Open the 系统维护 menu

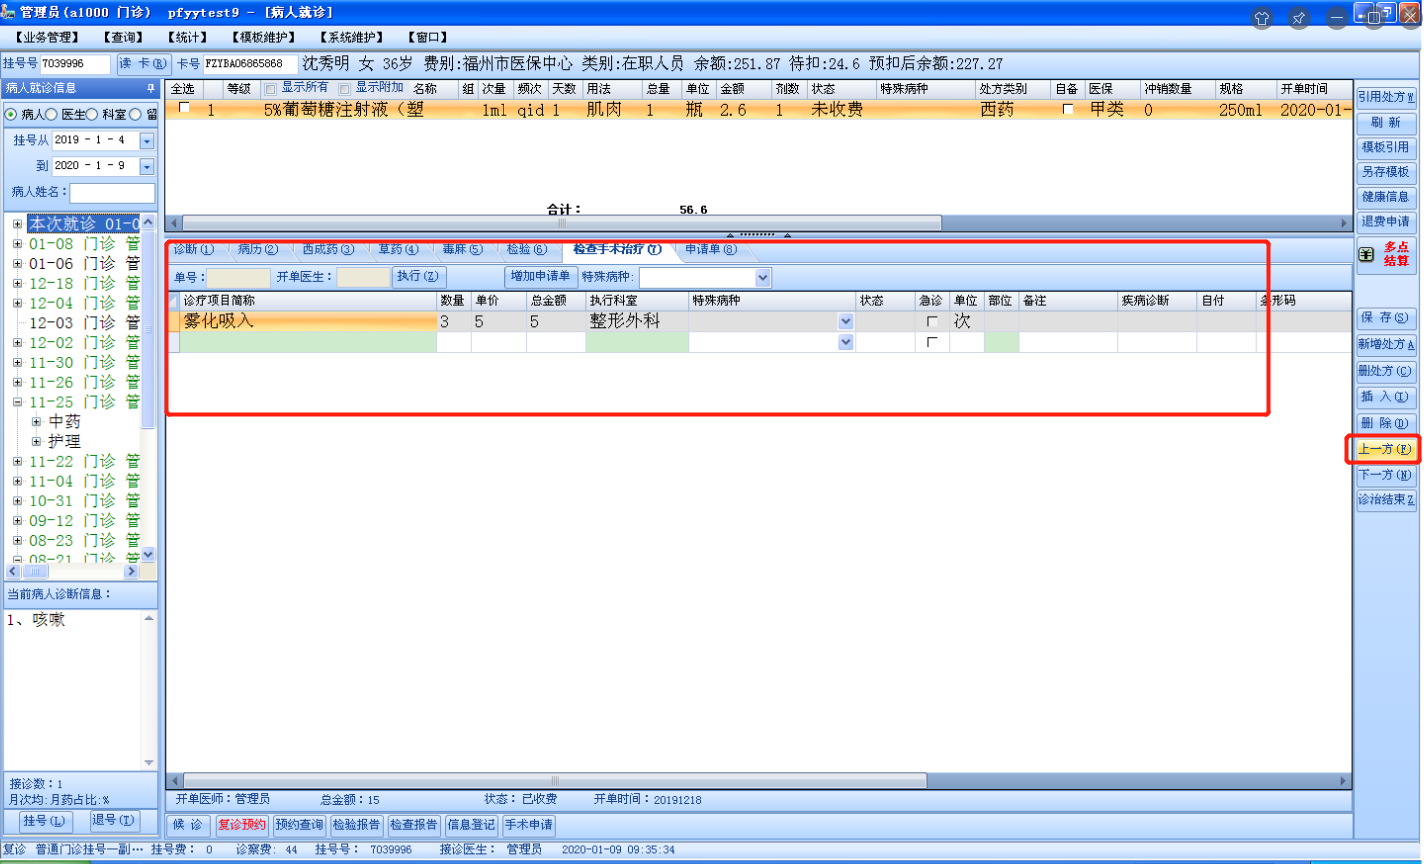tap(351, 37)
